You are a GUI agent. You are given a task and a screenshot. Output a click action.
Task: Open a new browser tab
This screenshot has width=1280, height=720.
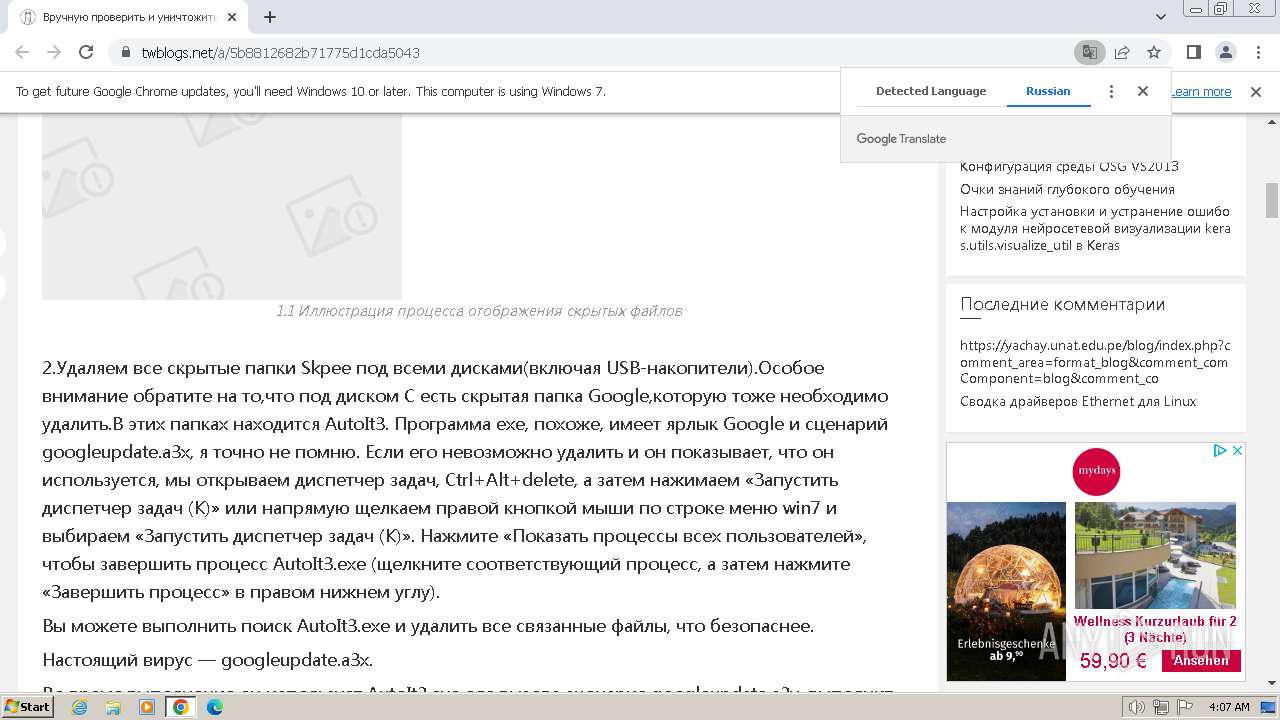point(270,17)
